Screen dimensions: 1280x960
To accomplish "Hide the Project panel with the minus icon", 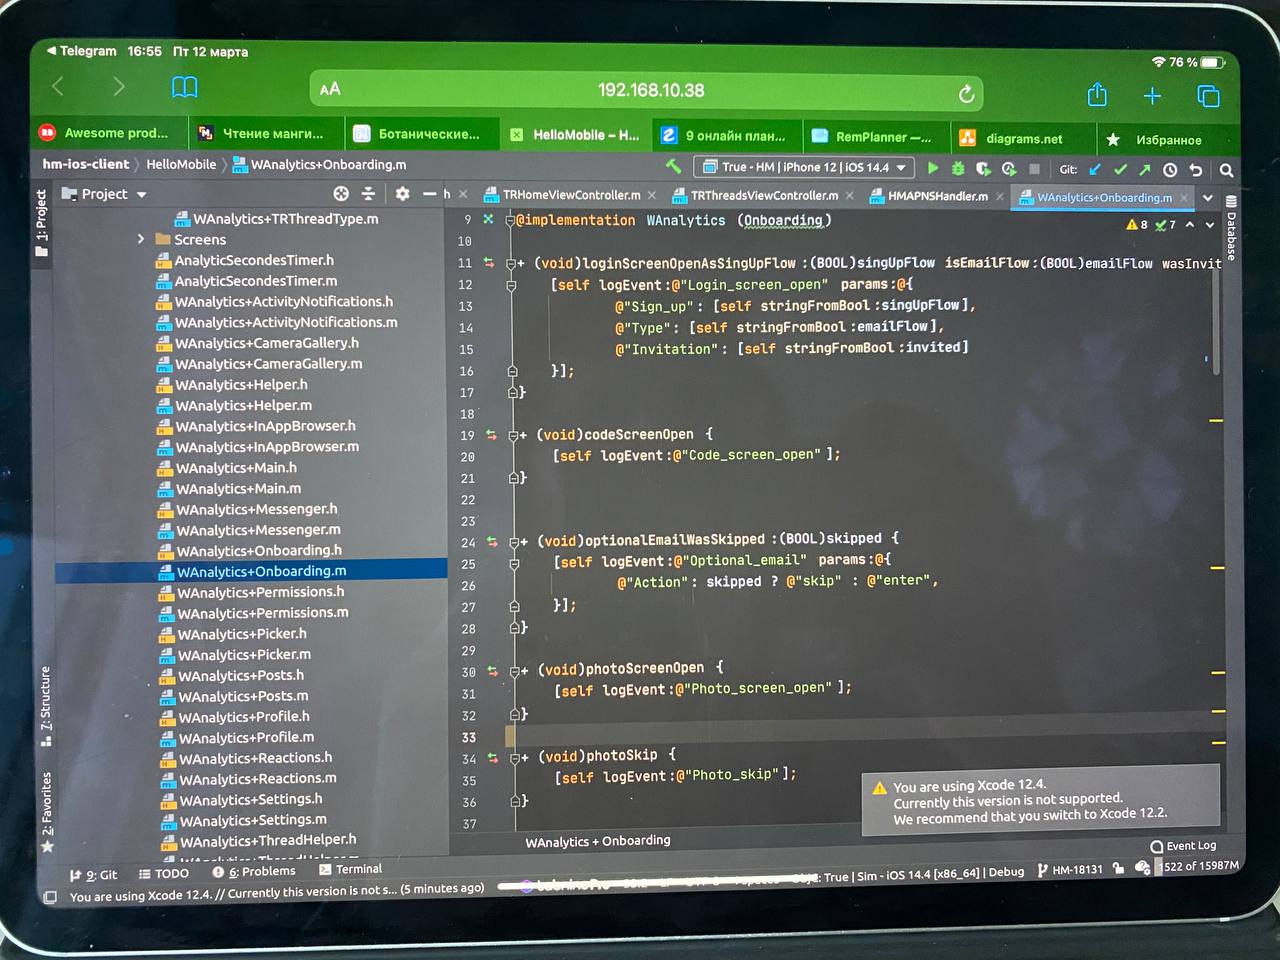I will click(x=429, y=194).
